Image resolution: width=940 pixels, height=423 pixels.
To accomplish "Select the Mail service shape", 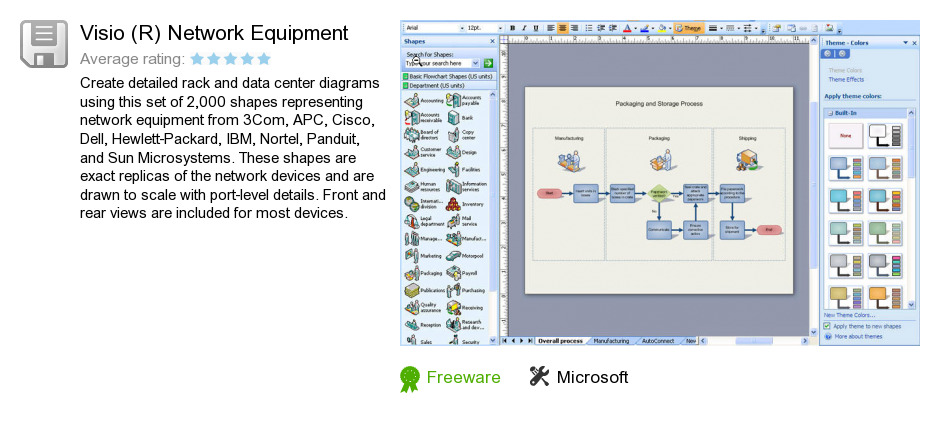I will coord(462,221).
